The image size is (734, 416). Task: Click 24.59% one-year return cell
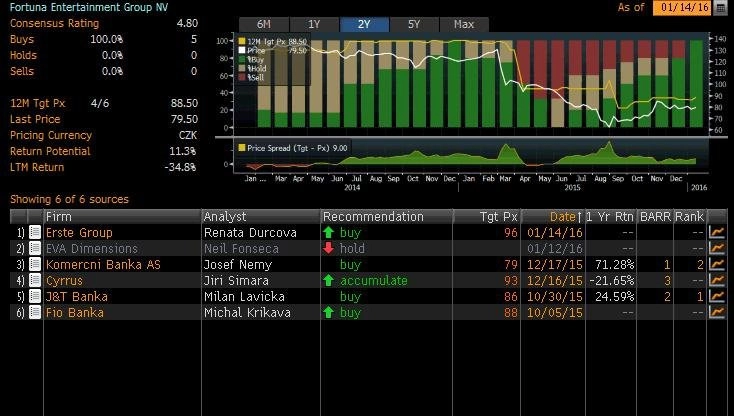point(615,296)
